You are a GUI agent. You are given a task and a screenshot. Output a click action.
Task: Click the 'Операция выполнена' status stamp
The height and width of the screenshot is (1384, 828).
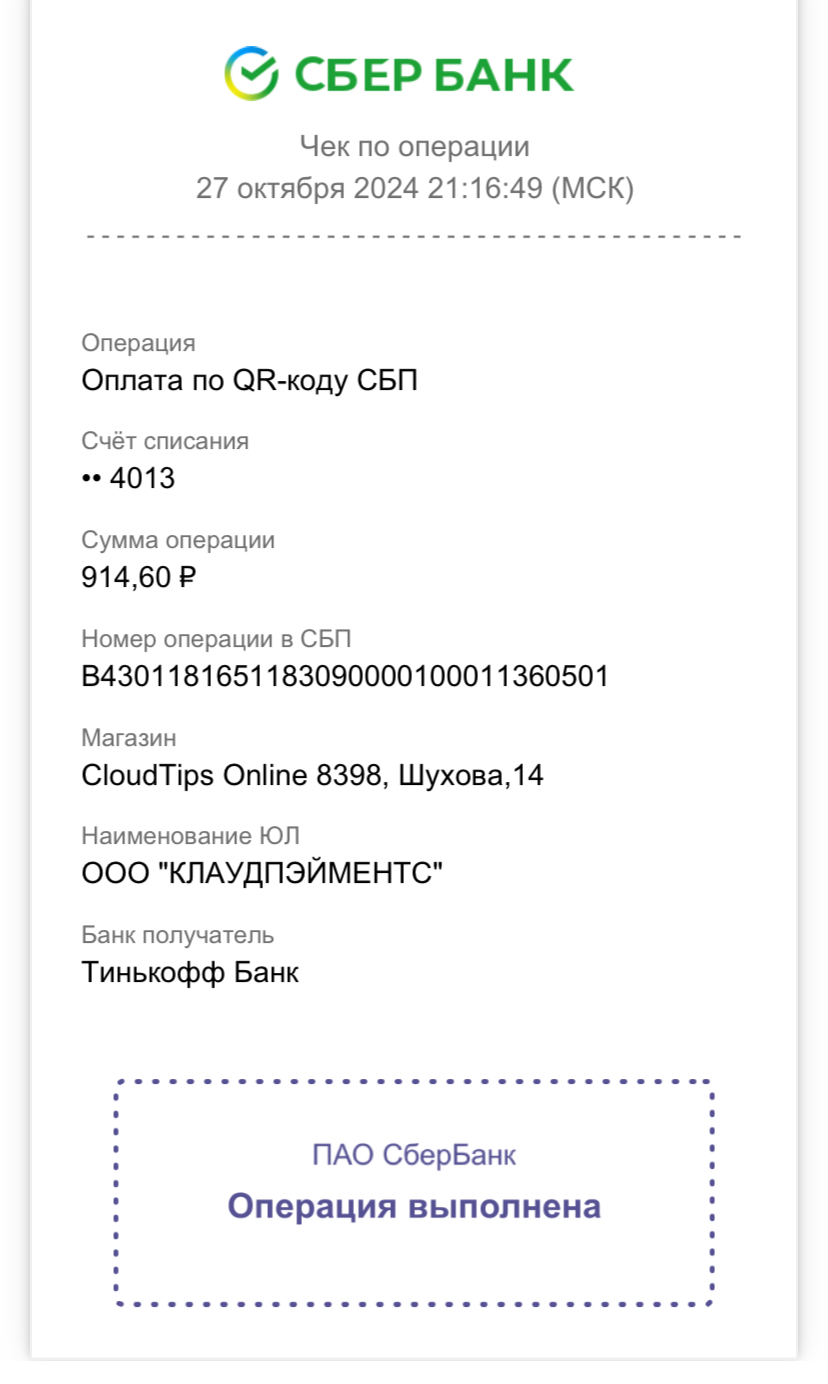click(x=414, y=1206)
